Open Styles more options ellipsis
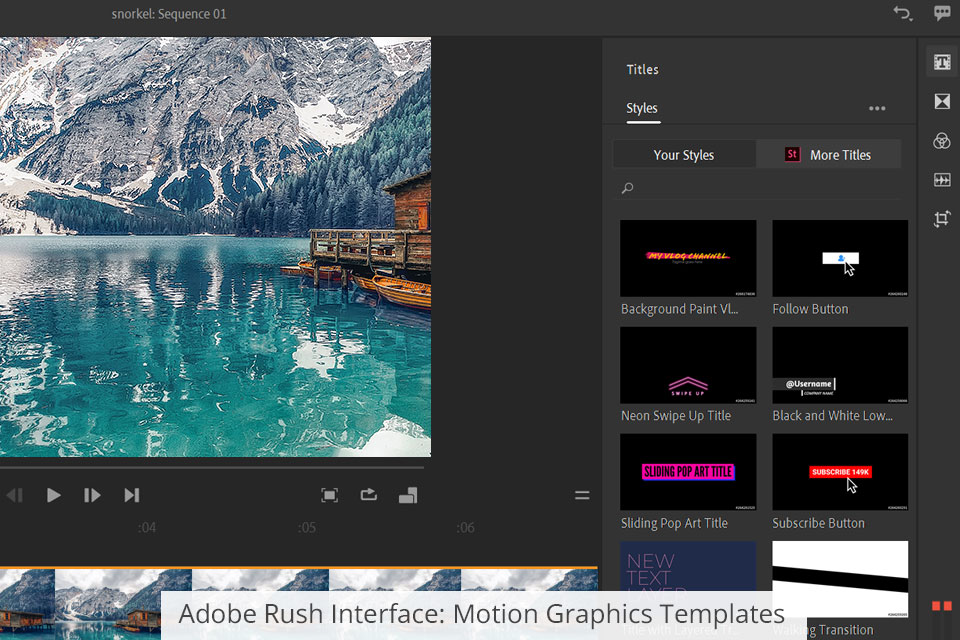Viewport: 960px width, 640px height. (x=877, y=108)
